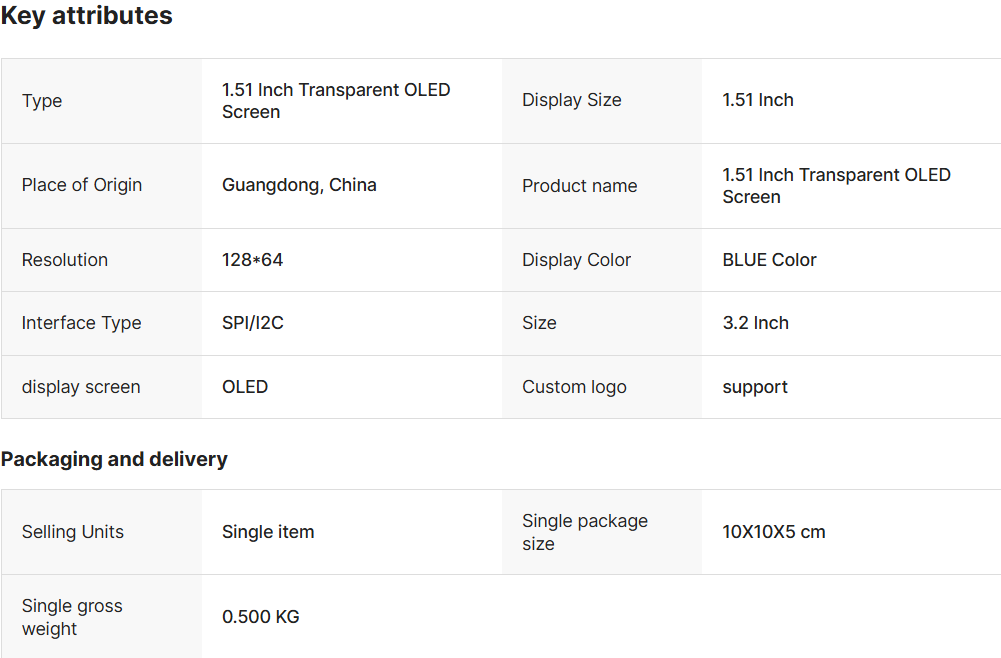The width and height of the screenshot is (1001, 658).
Task: Click the "Packaging and delivery" heading
Action: click(x=114, y=459)
